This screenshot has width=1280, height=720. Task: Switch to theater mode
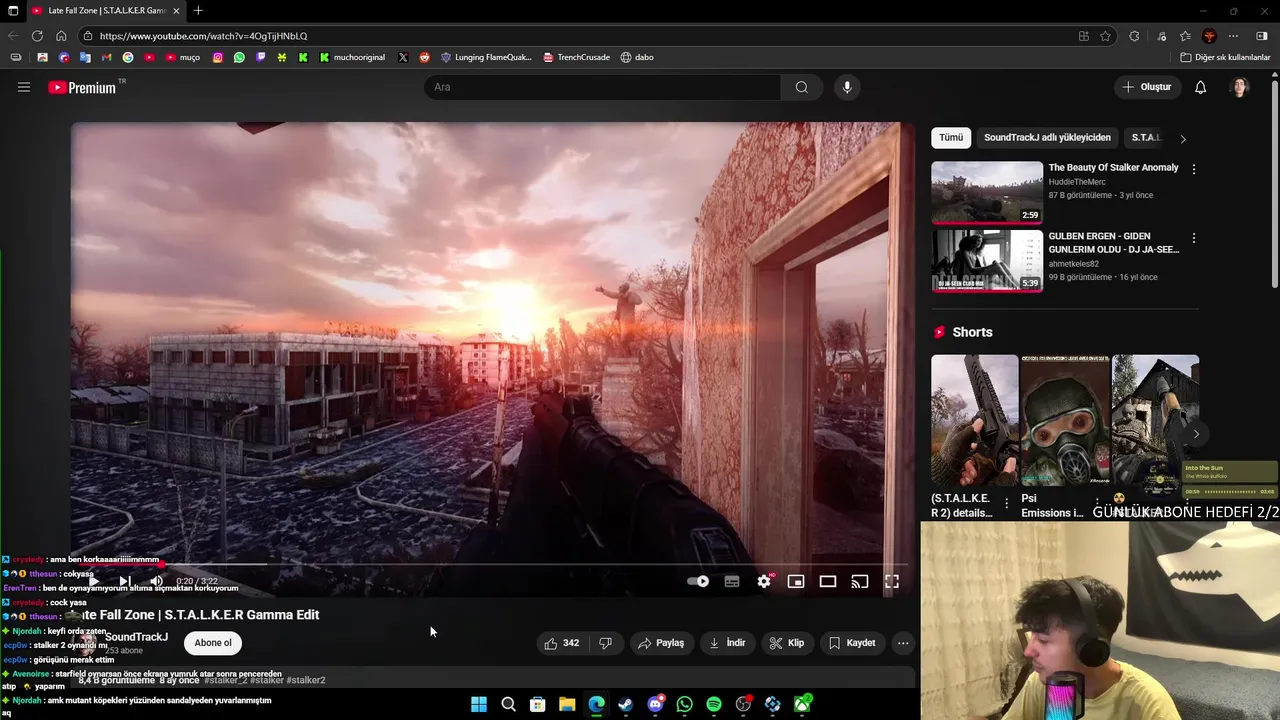828,581
